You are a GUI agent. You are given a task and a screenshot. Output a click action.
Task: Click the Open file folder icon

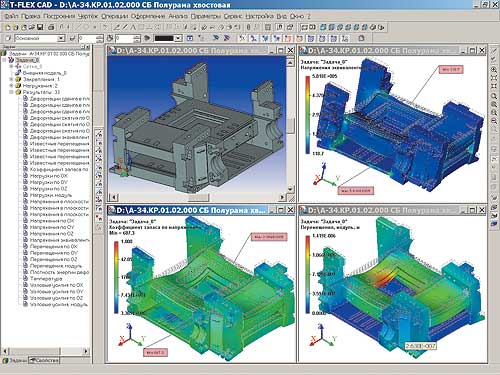pos(32,27)
